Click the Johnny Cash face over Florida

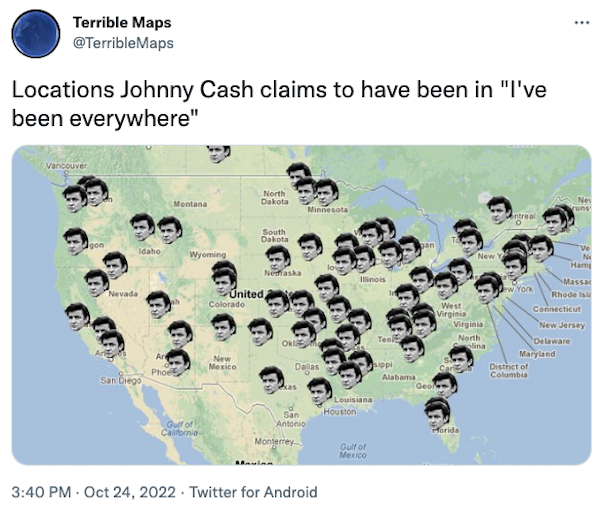tap(436, 412)
